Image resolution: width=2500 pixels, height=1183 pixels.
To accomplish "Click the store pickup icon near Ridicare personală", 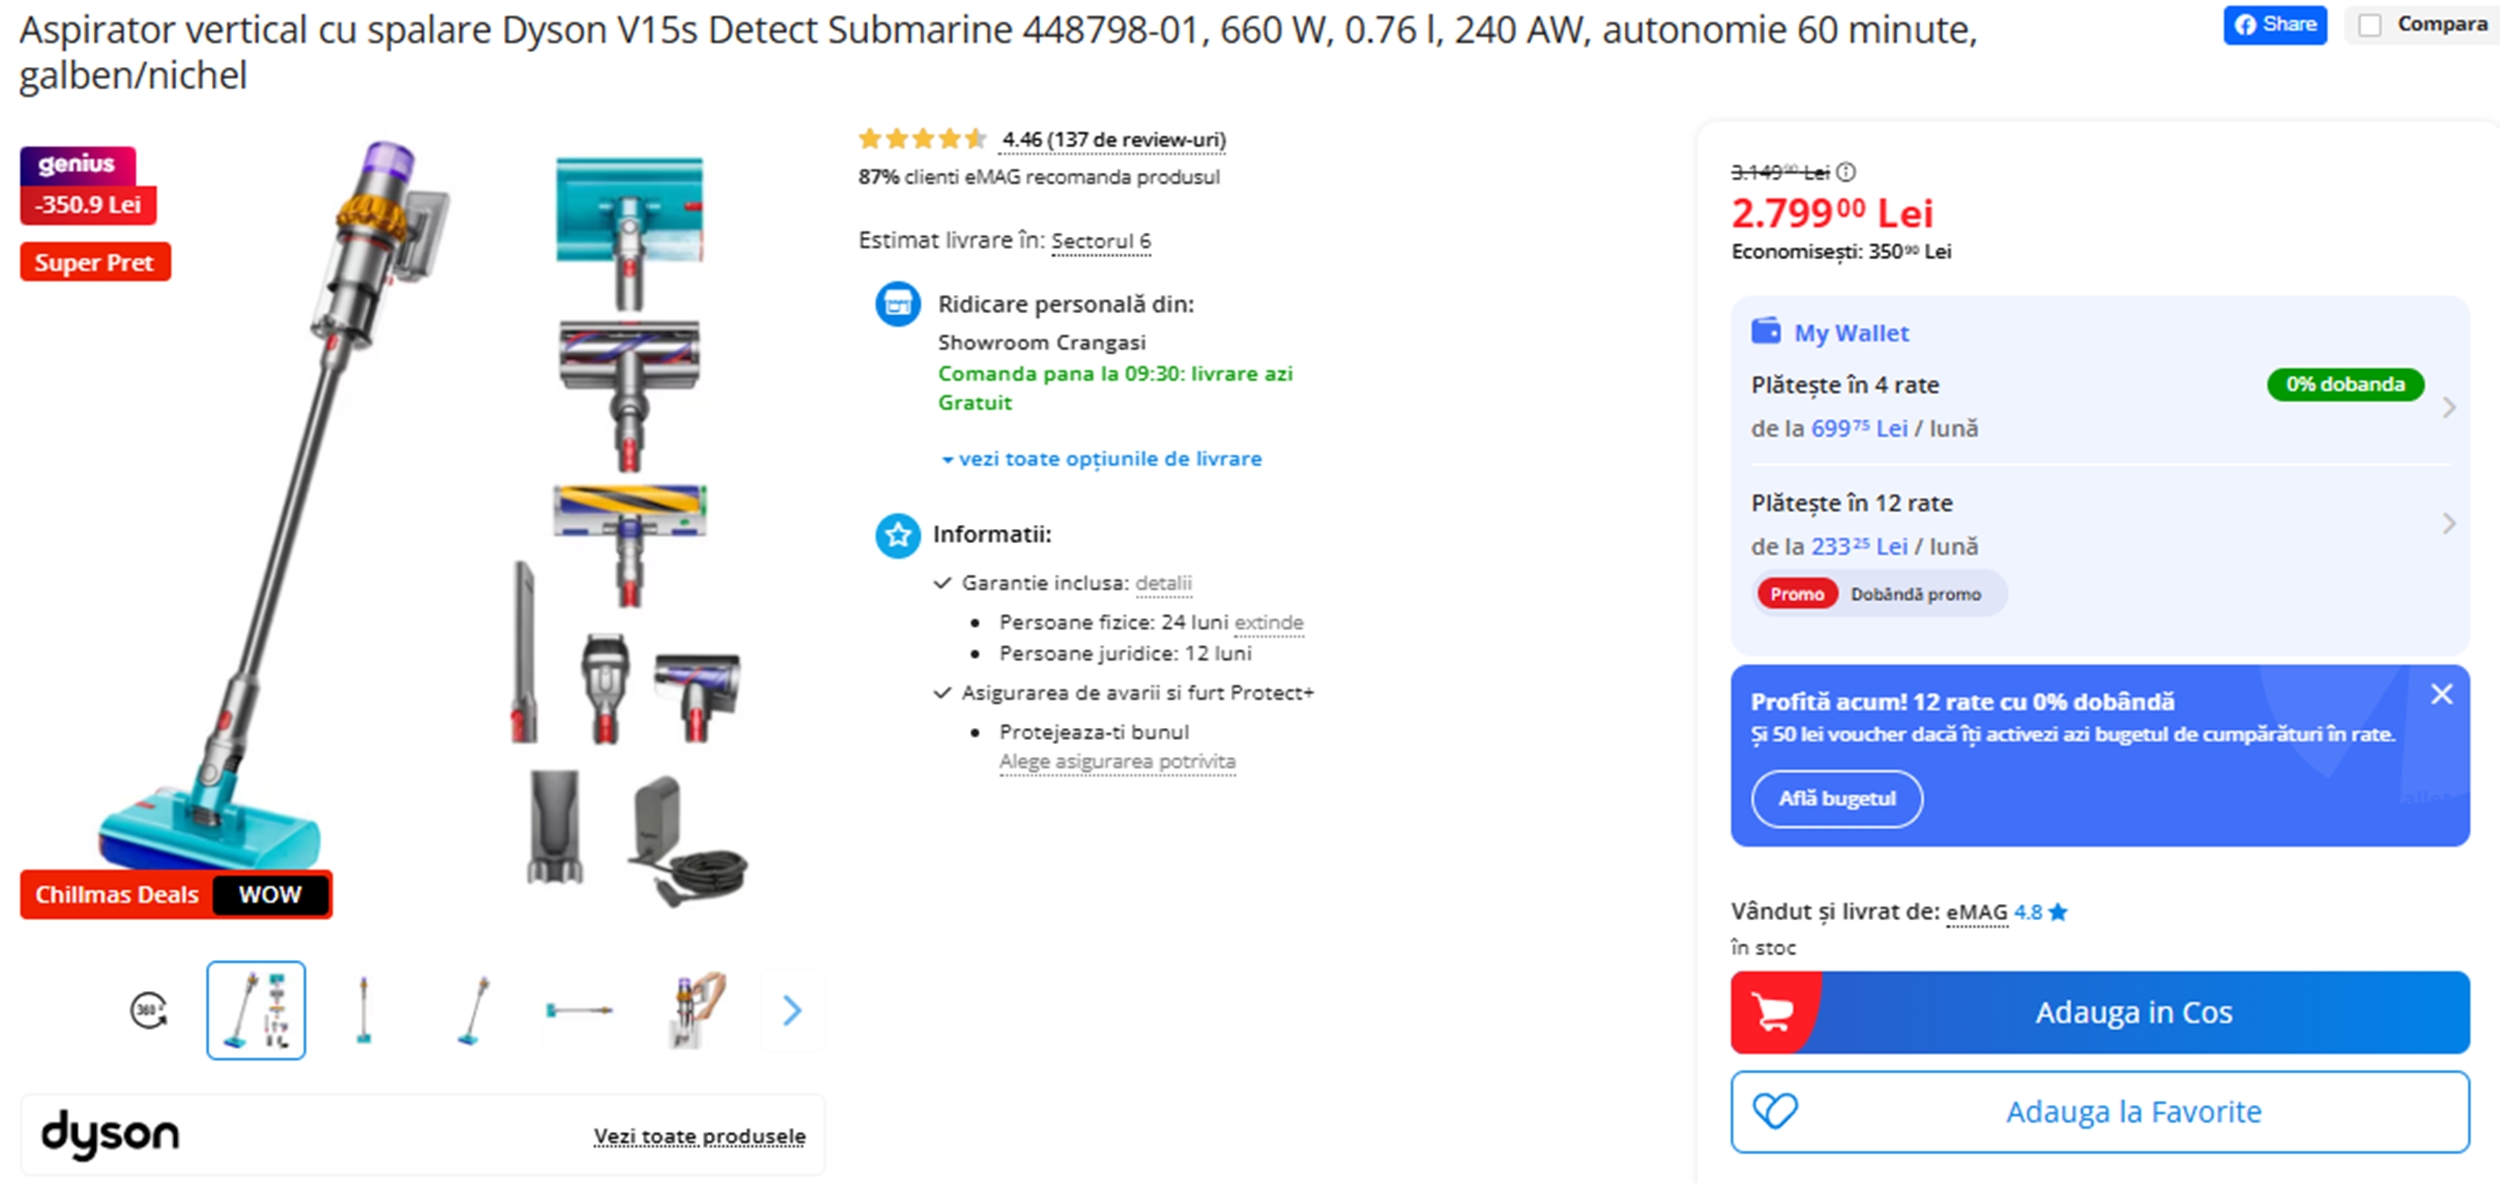I will 897,303.
